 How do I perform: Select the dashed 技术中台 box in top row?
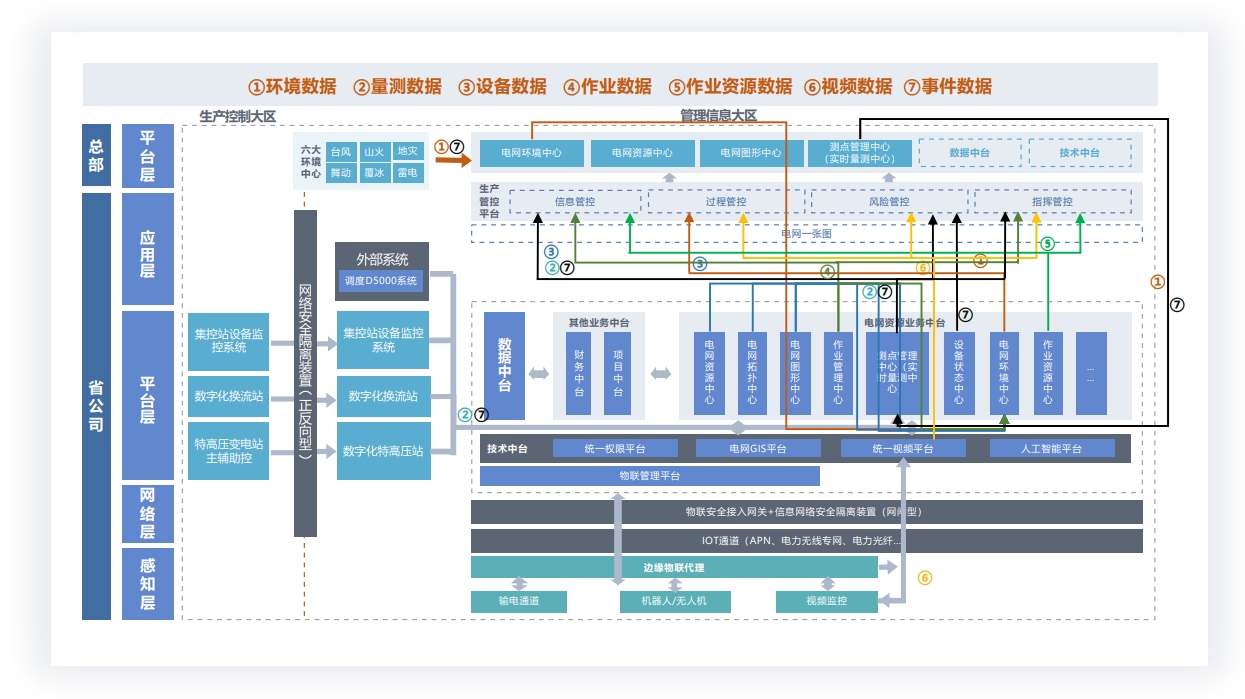point(1079,153)
